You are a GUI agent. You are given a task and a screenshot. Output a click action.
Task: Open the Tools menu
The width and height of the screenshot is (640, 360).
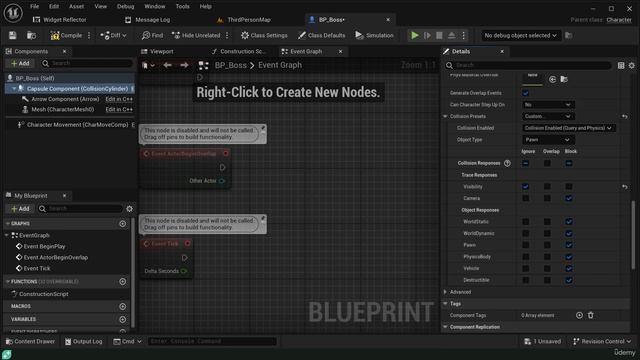pos(182,7)
